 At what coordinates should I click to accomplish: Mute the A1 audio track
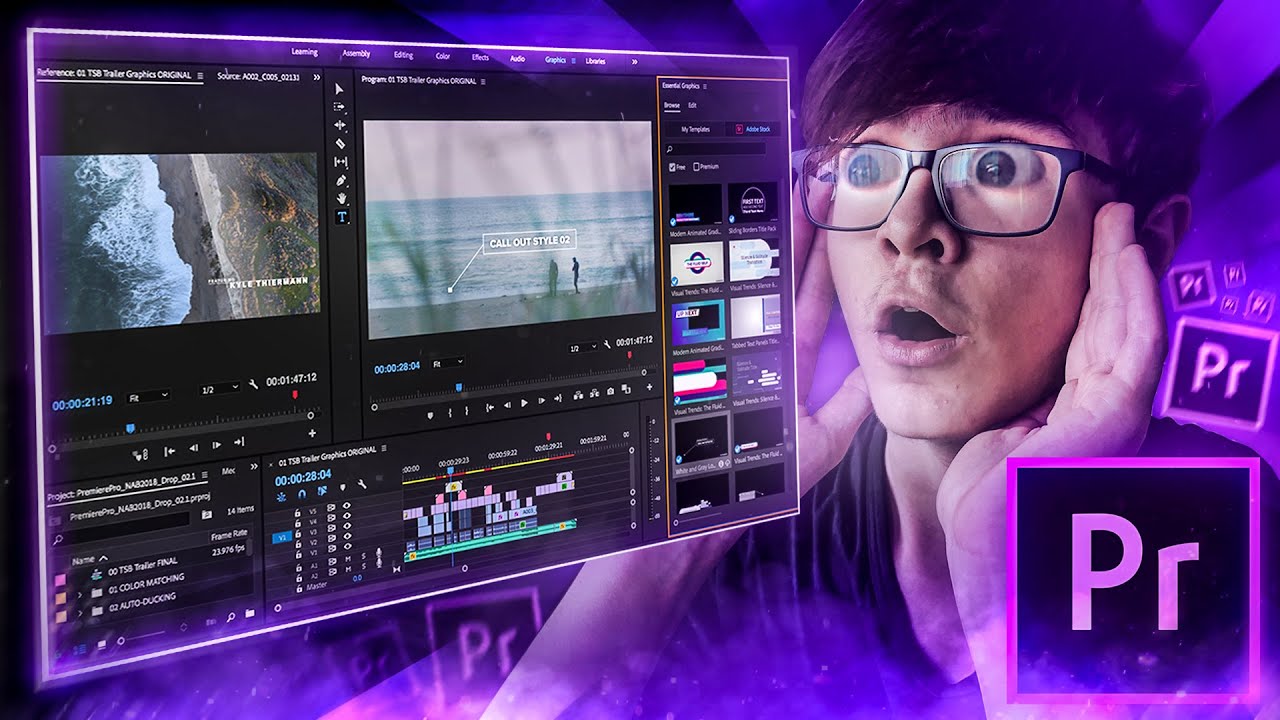pyautogui.click(x=348, y=559)
